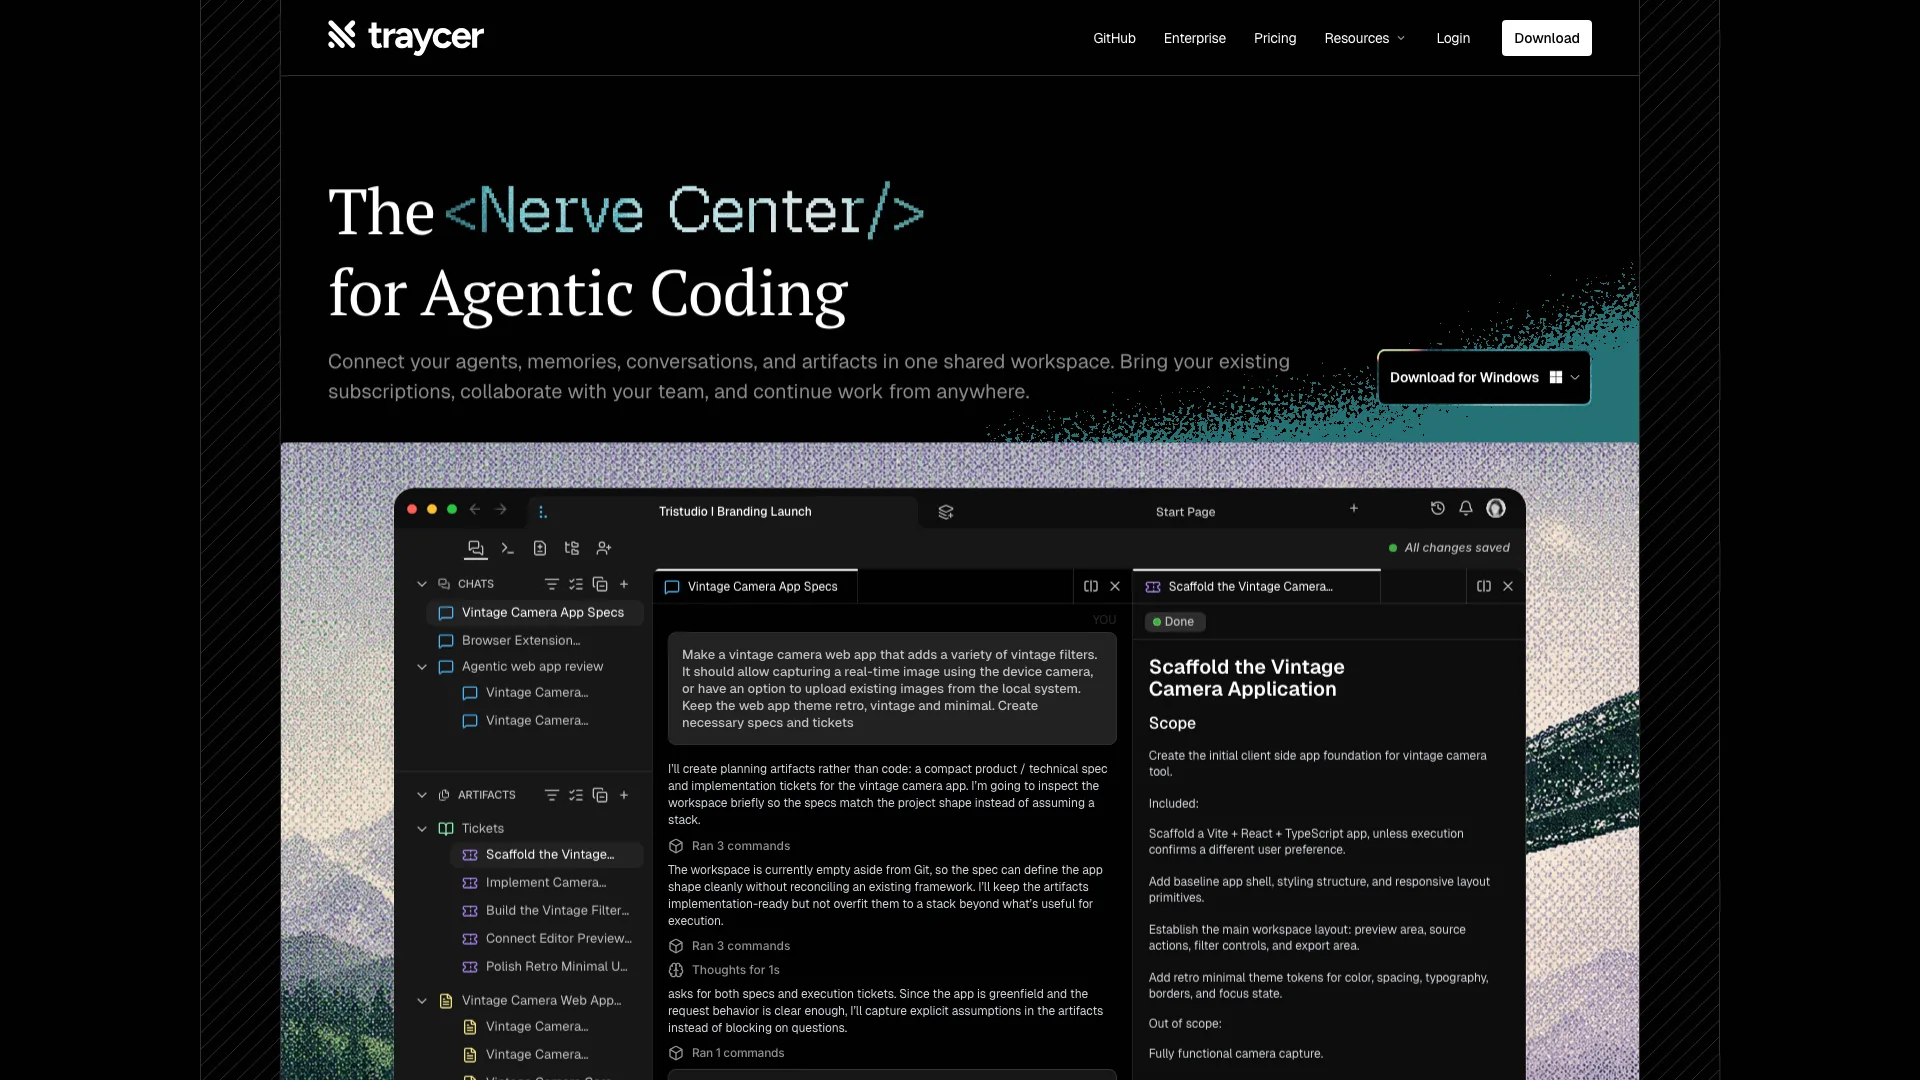Go to the Pricing page
This screenshot has width=1920, height=1080.
[x=1275, y=38]
